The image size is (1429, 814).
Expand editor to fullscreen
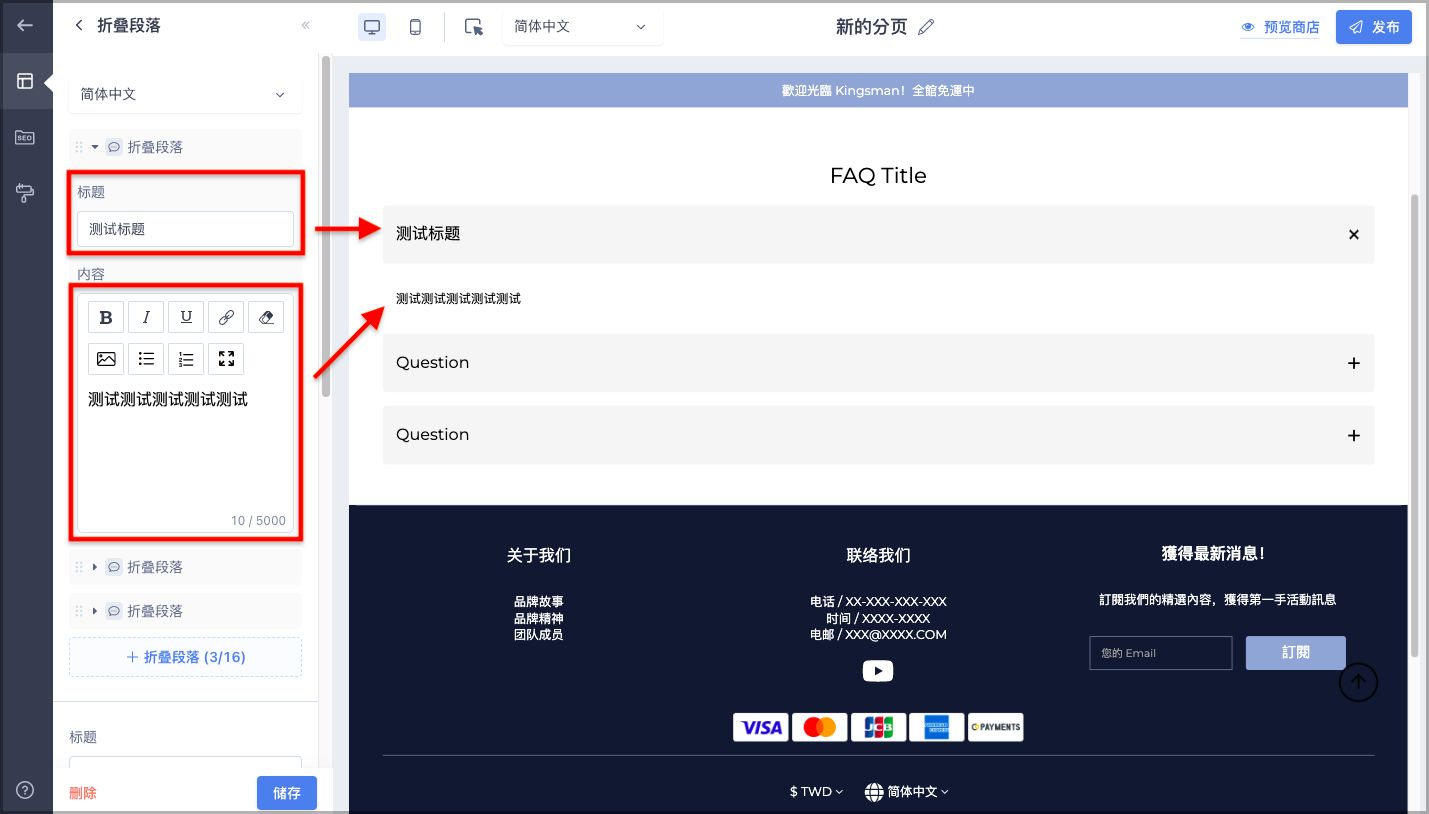click(226, 359)
